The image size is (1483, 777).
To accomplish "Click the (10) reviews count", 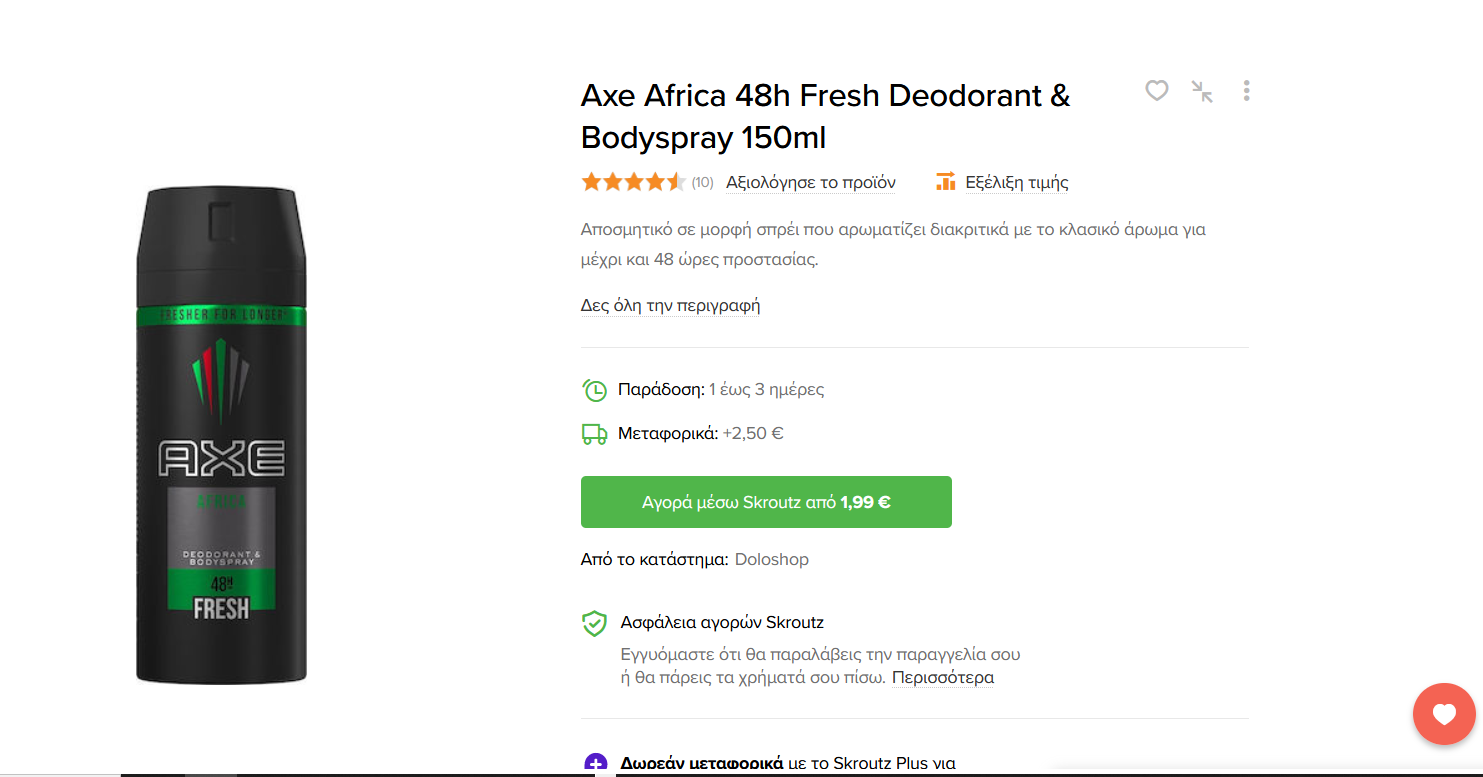I will (x=702, y=182).
